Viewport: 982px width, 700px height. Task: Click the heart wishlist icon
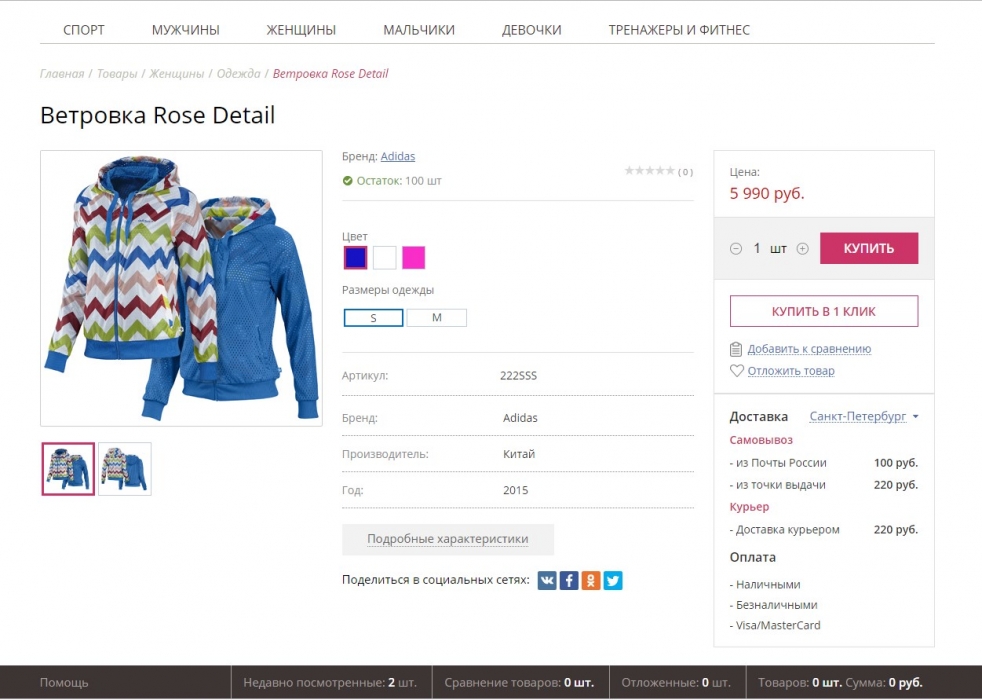click(x=737, y=371)
